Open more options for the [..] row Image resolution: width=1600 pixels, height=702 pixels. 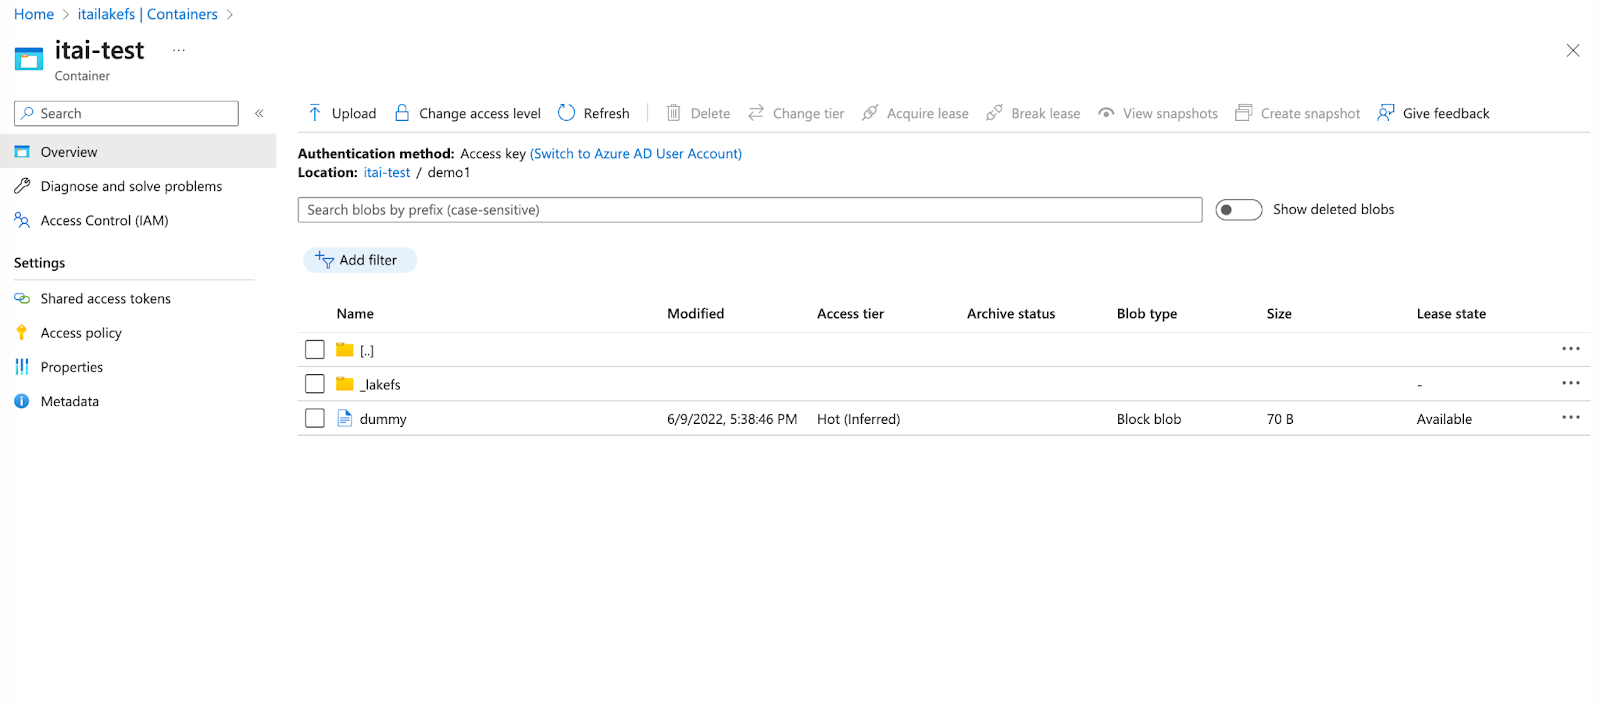coord(1571,349)
